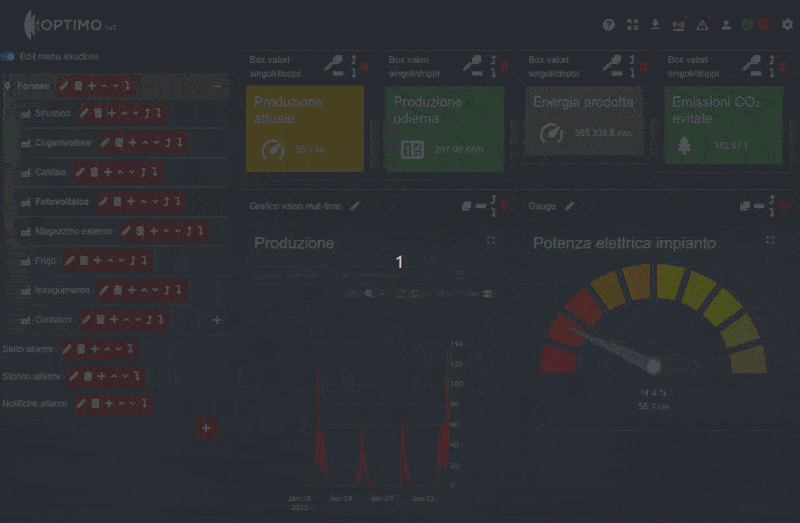Delete the Notifiche allarmi menu item
The width and height of the screenshot is (800, 523).
95,404
